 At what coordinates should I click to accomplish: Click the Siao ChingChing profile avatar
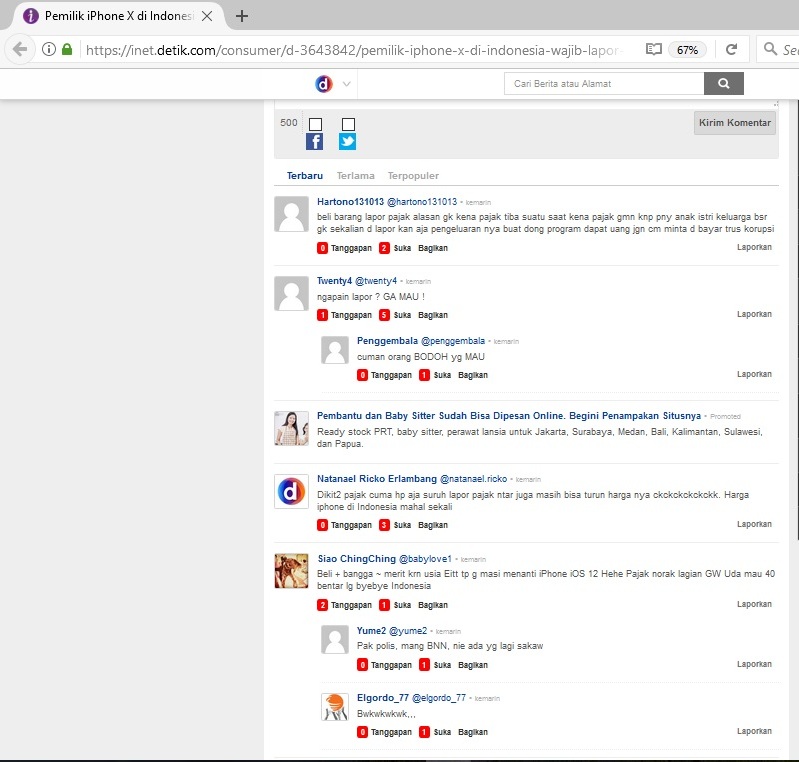pyautogui.click(x=291, y=571)
